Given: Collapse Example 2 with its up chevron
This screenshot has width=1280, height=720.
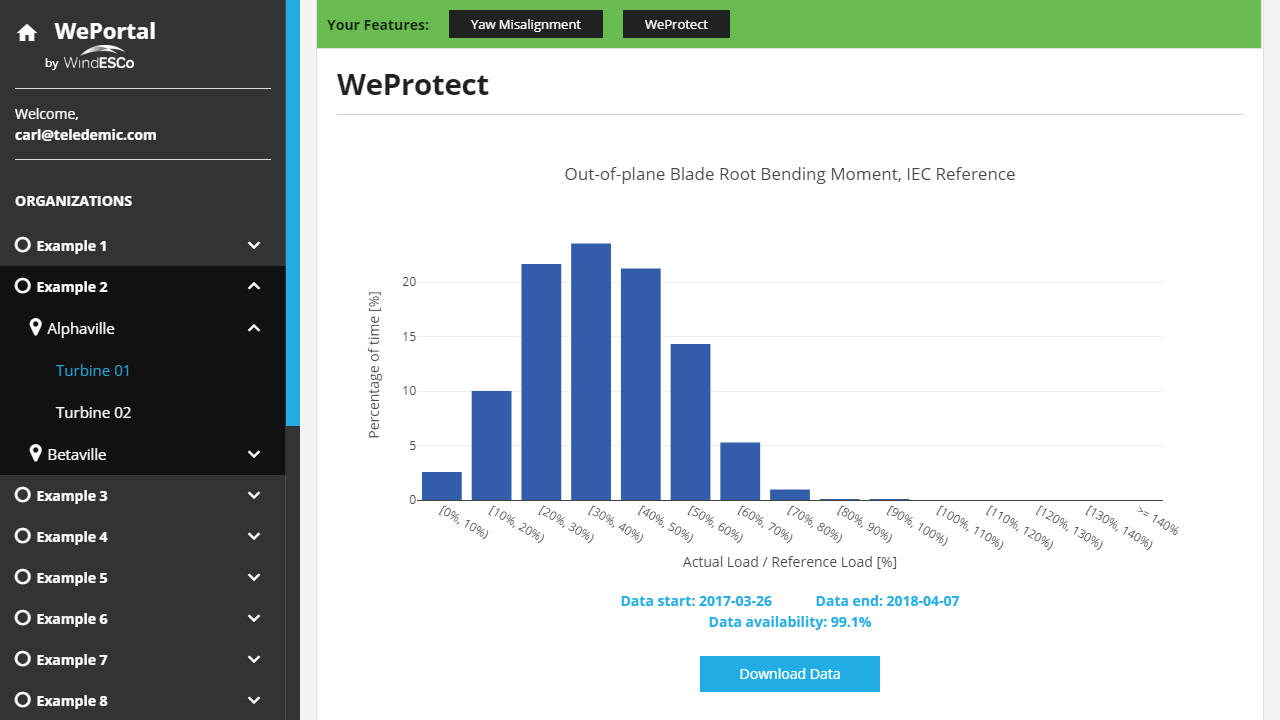Looking at the screenshot, I should (254, 286).
